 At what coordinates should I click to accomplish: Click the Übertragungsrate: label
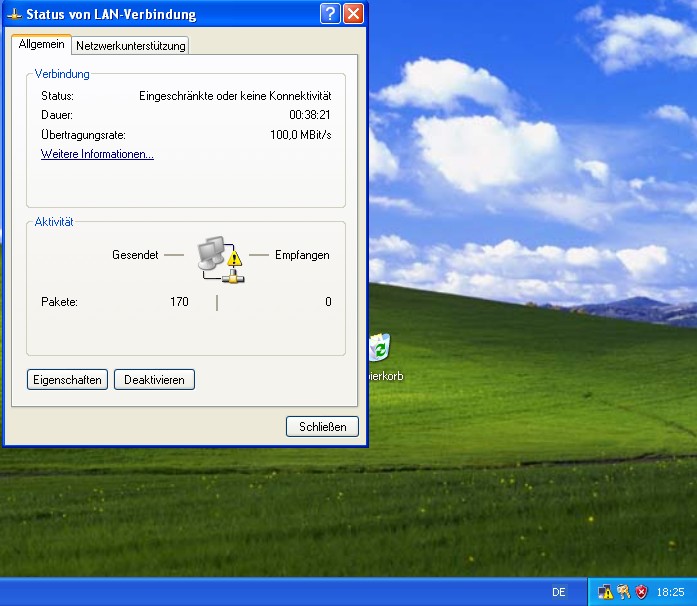pos(83,135)
